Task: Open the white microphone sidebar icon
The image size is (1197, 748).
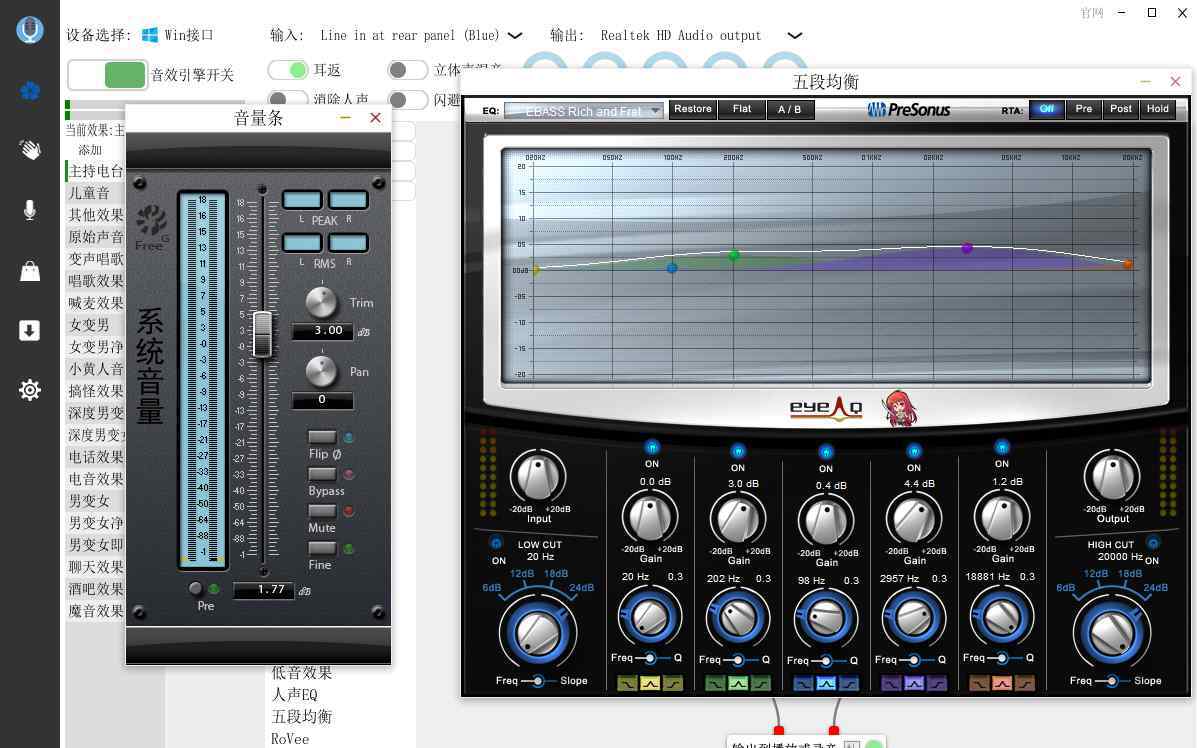Action: pos(30,210)
